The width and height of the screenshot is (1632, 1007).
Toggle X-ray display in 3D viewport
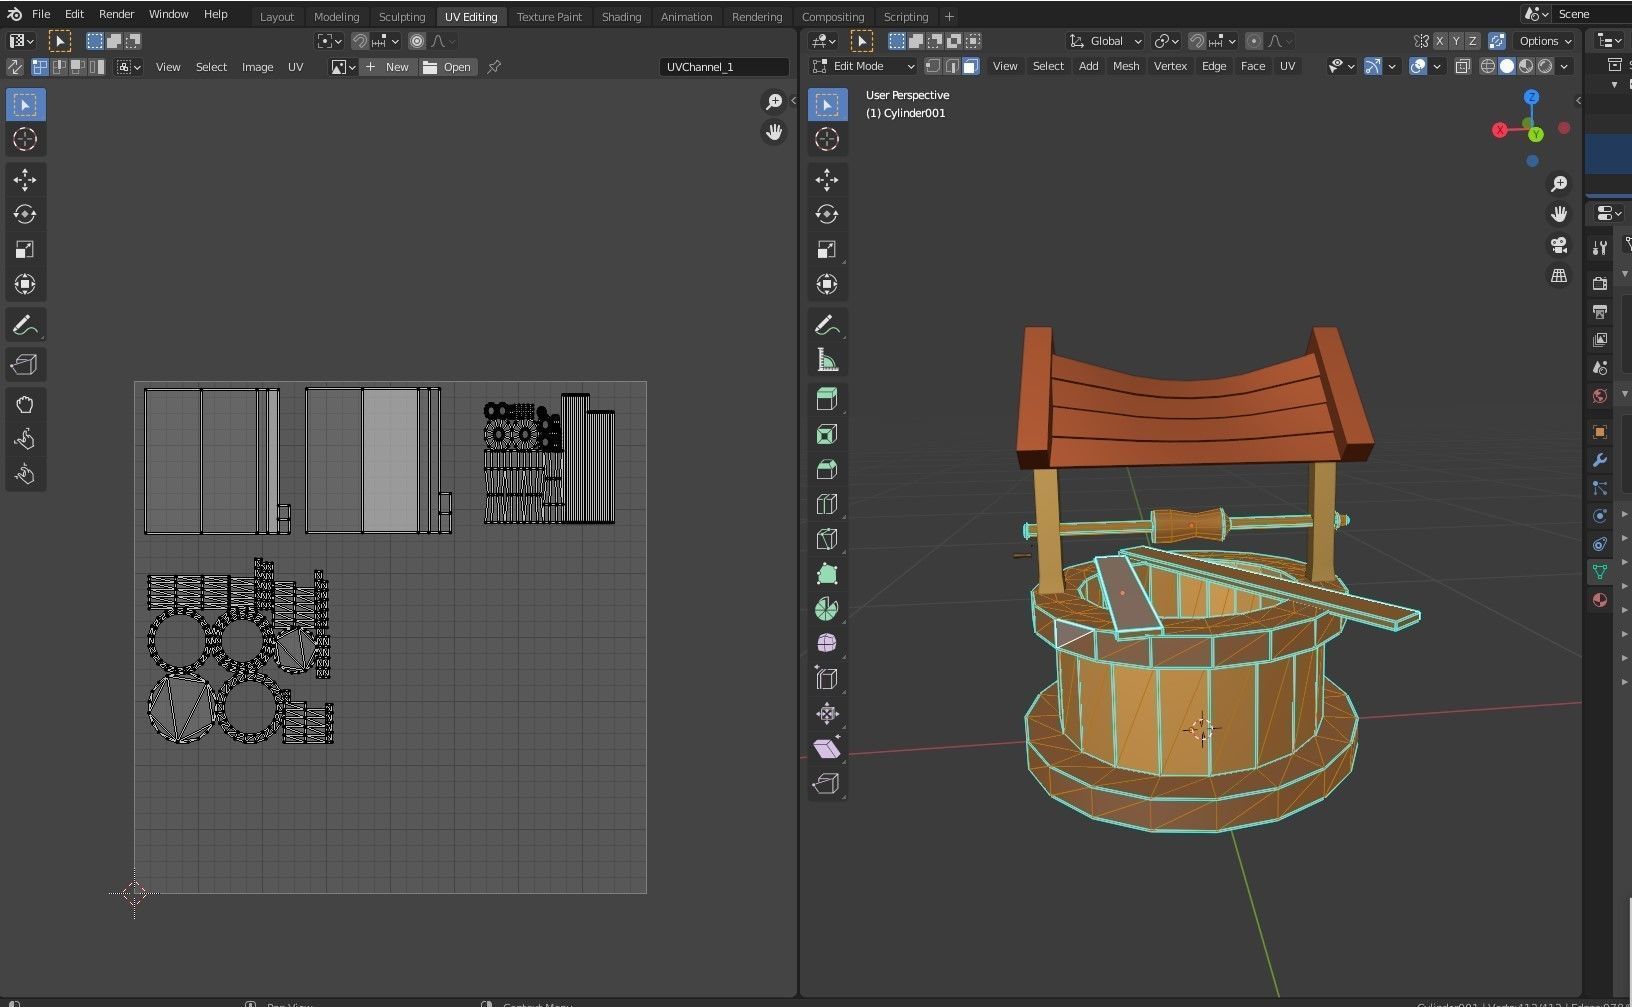(x=1462, y=66)
